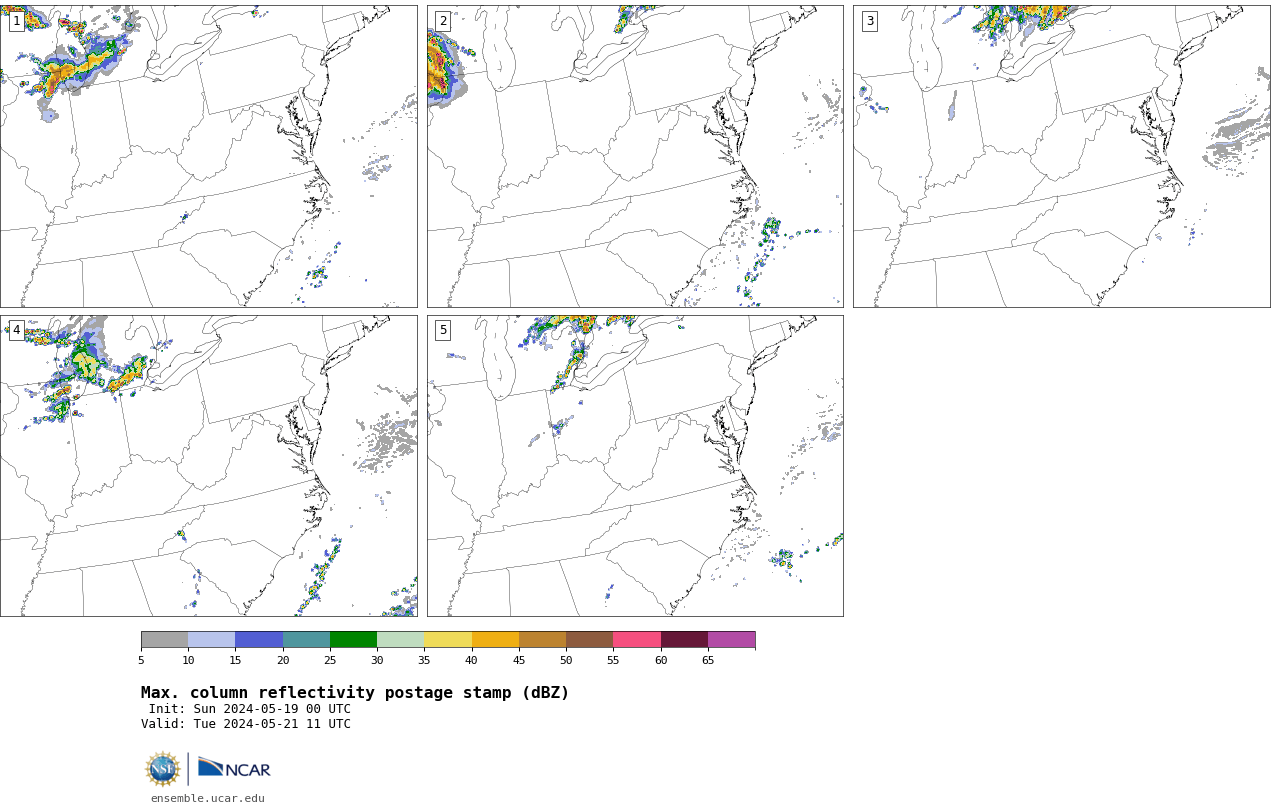Viewport: 1280px width, 809px height.
Task: Click the number label on panel 2
Action: [x=443, y=21]
